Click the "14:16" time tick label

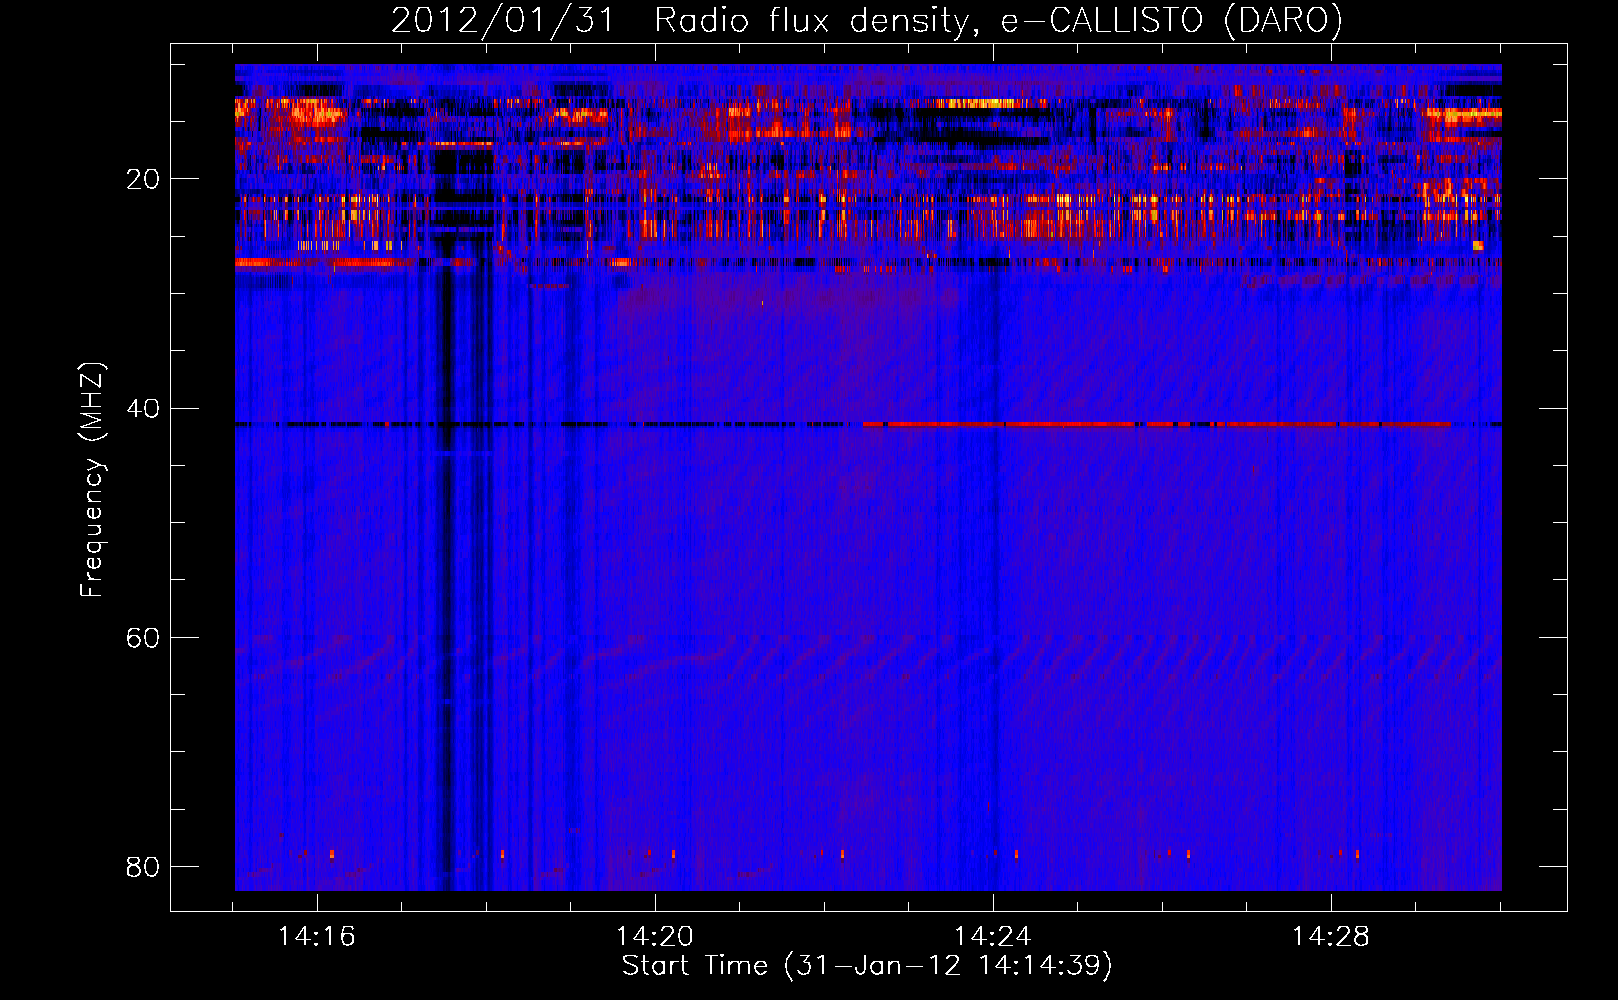click(x=317, y=937)
